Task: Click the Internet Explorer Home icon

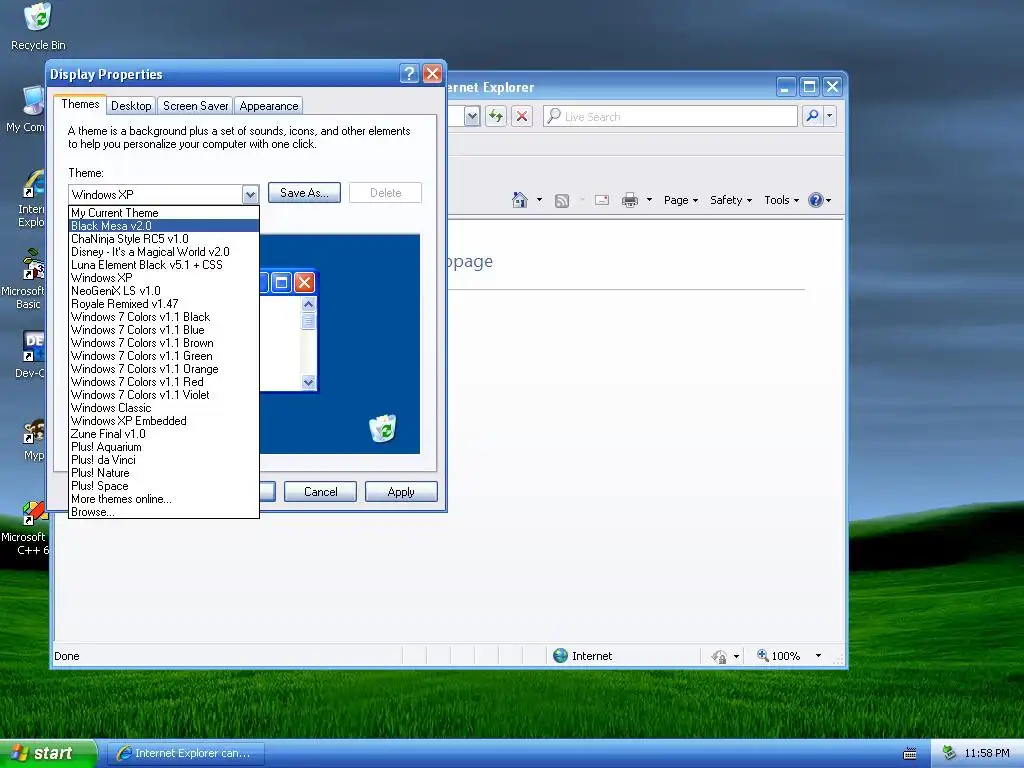Action: pos(520,200)
